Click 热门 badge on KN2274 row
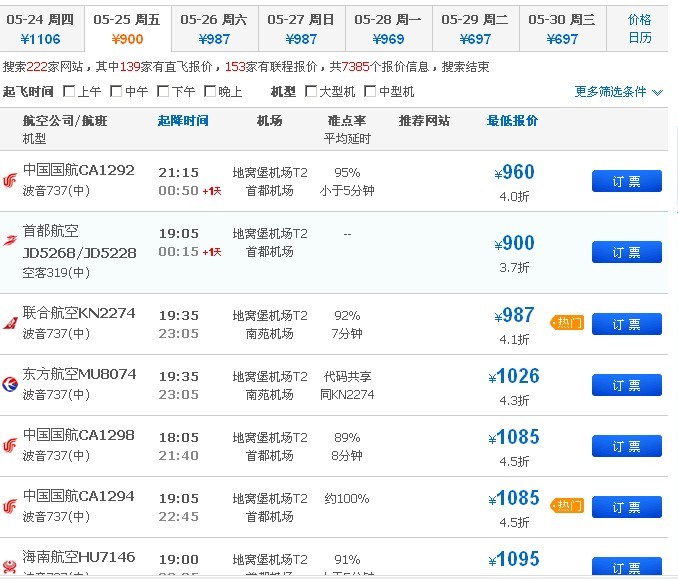 tap(567, 323)
